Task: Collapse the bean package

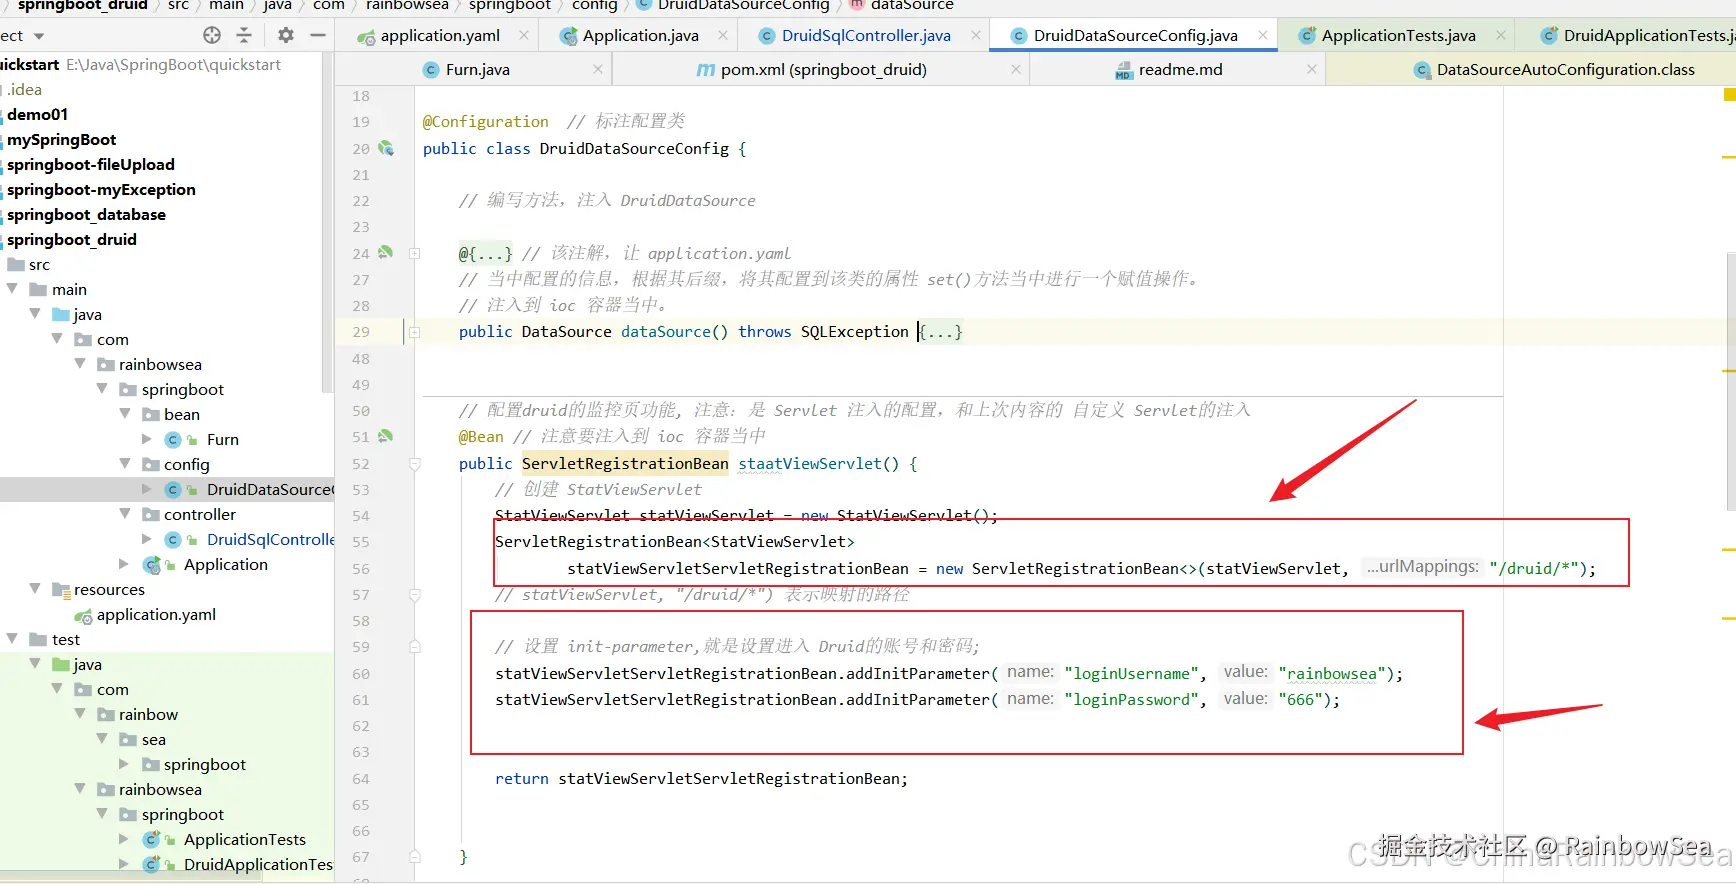Action: 125,414
